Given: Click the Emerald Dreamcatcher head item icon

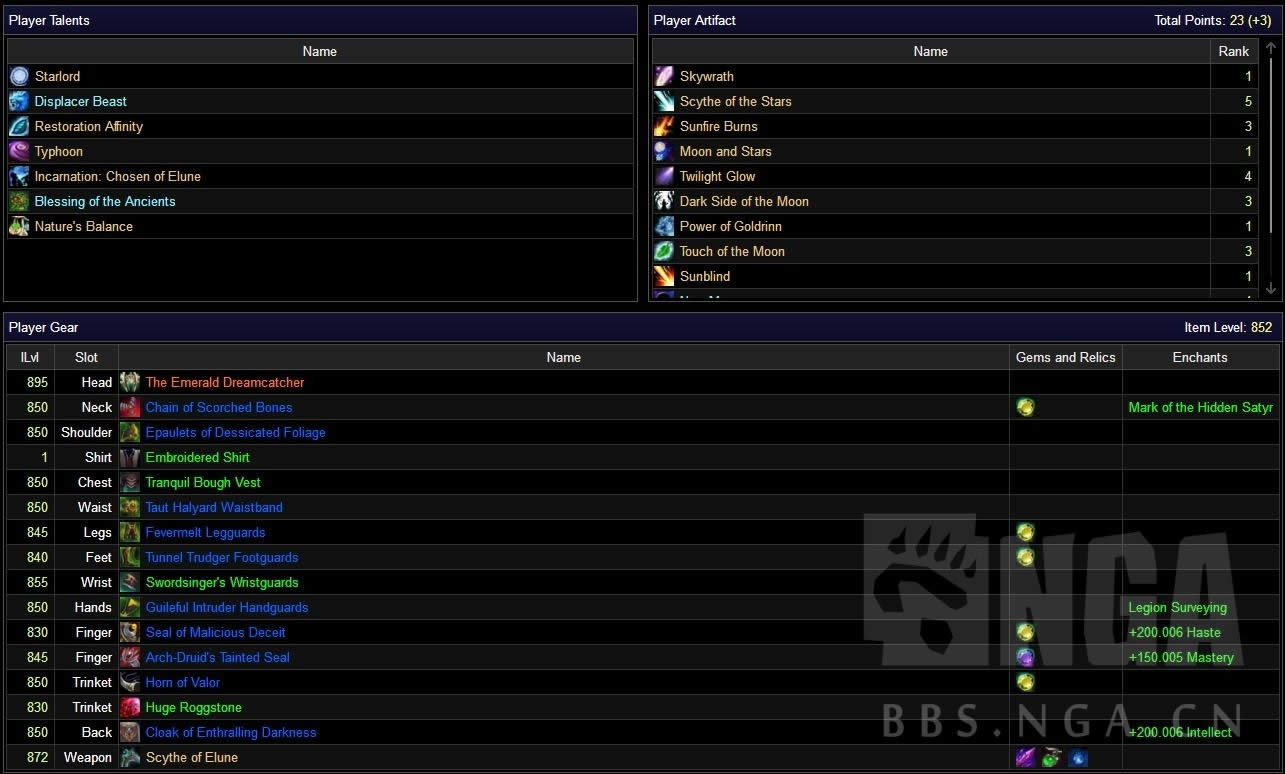Looking at the screenshot, I should (130, 382).
